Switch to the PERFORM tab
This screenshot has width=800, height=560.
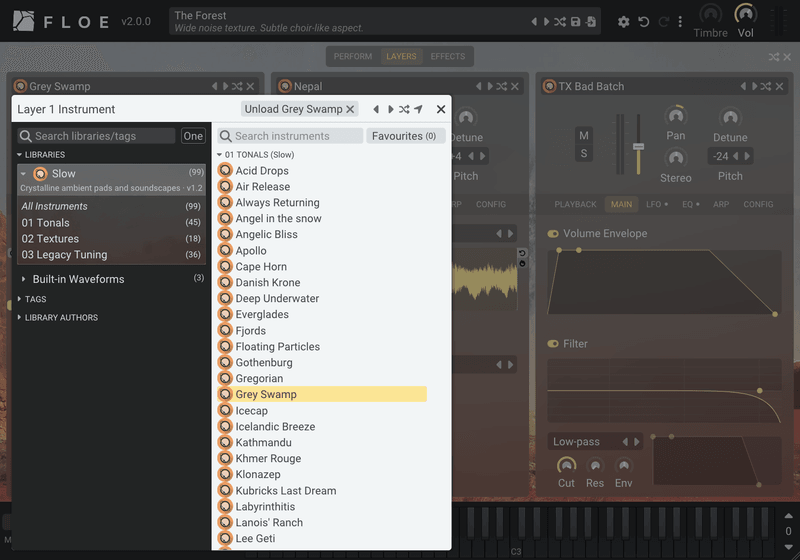(353, 57)
